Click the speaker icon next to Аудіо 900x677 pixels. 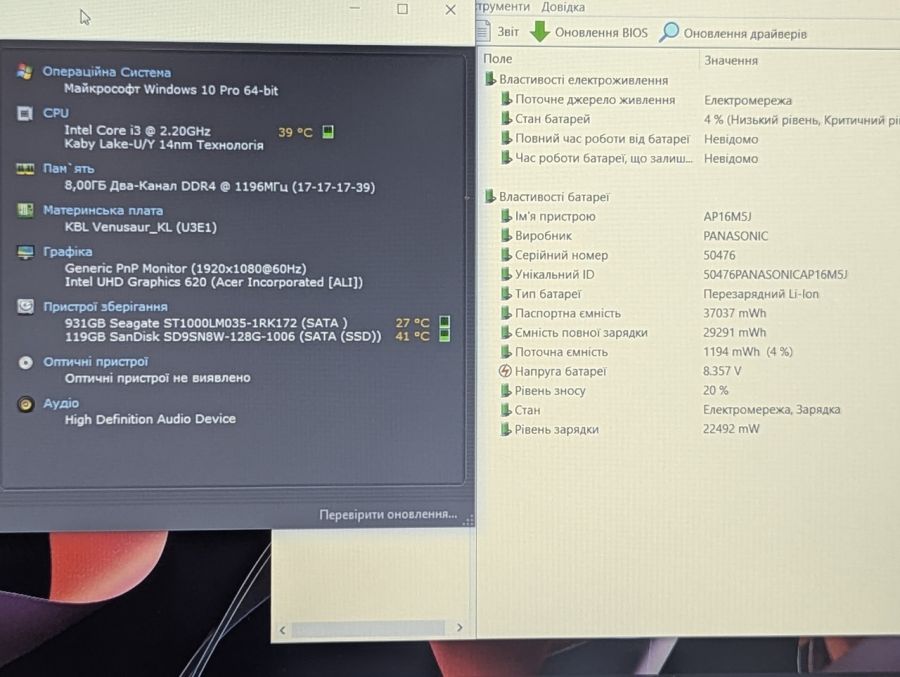tap(25, 404)
